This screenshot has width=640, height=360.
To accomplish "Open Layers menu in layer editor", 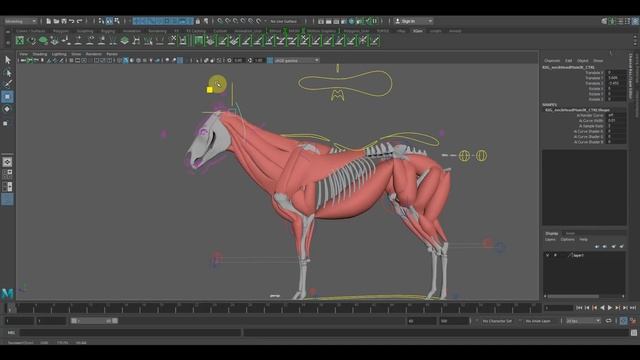I will click(x=550, y=240).
